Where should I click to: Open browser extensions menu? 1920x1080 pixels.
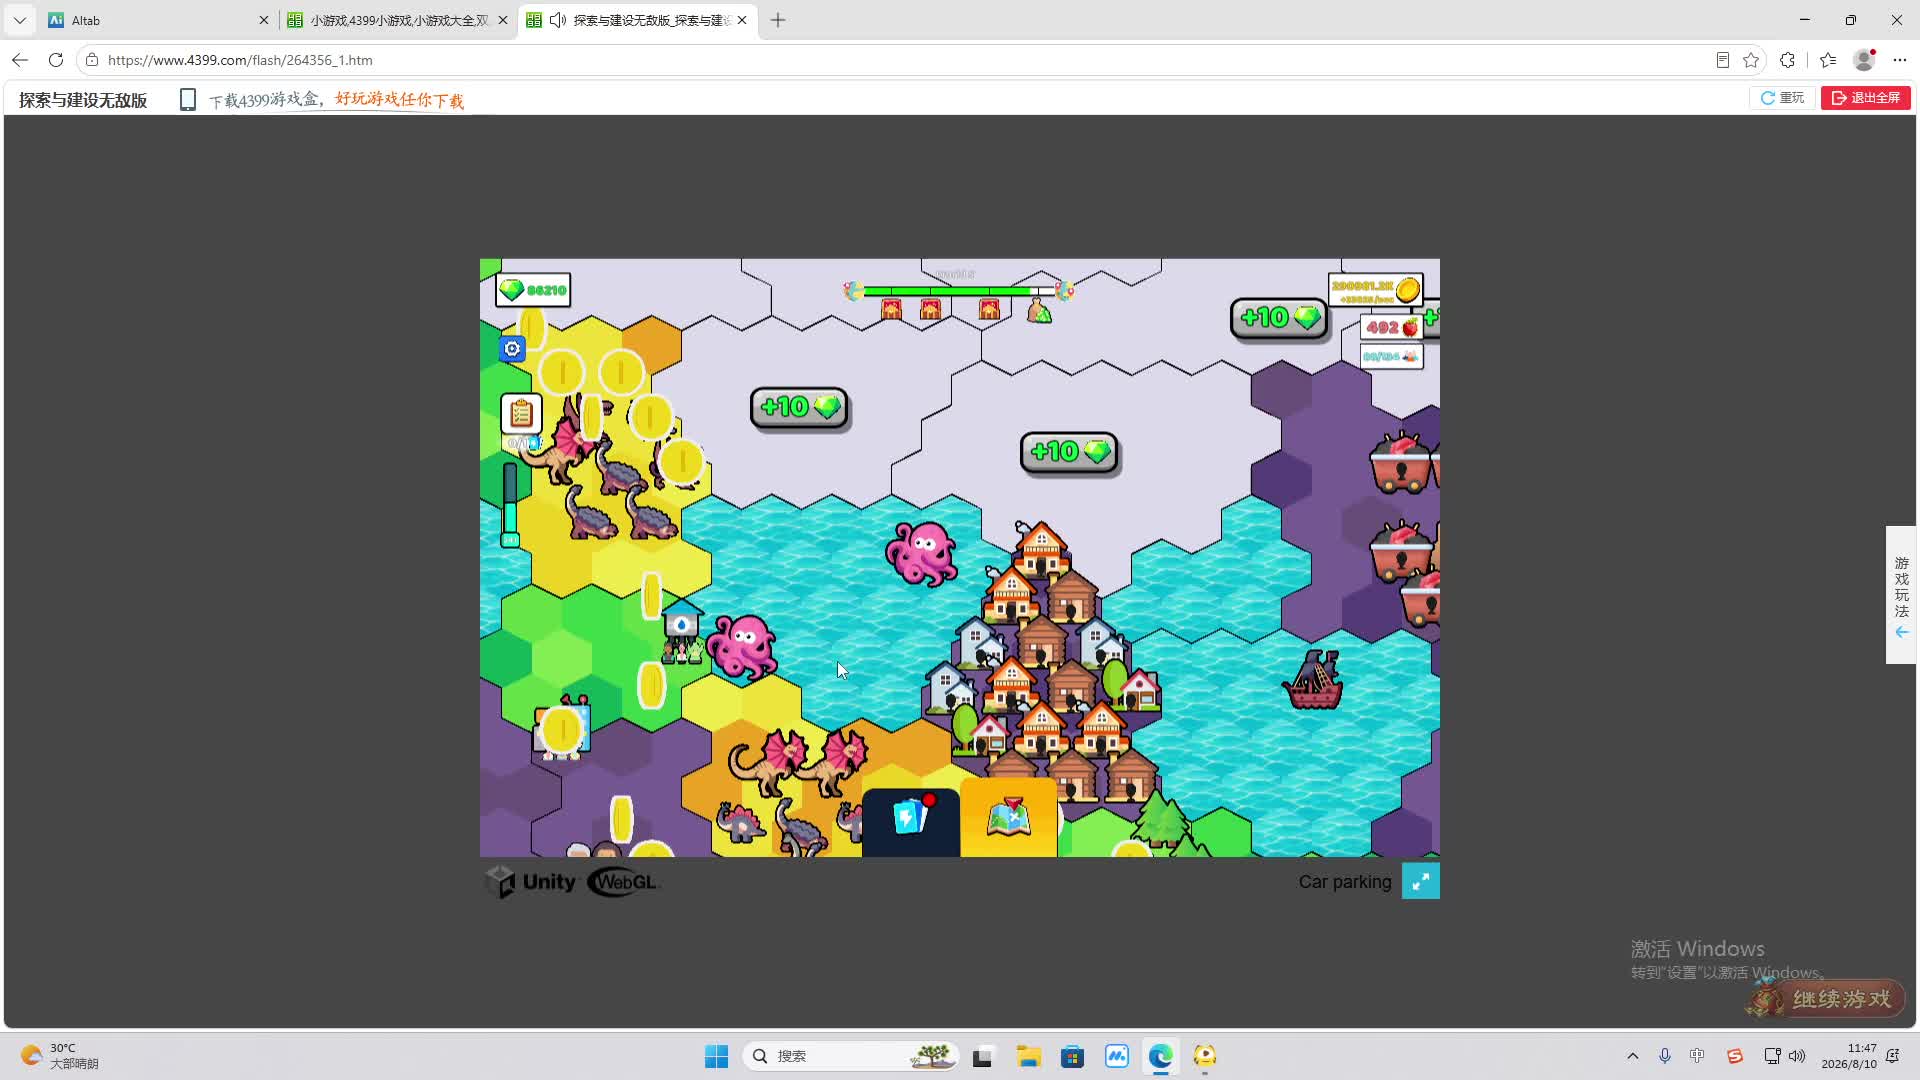1788,60
